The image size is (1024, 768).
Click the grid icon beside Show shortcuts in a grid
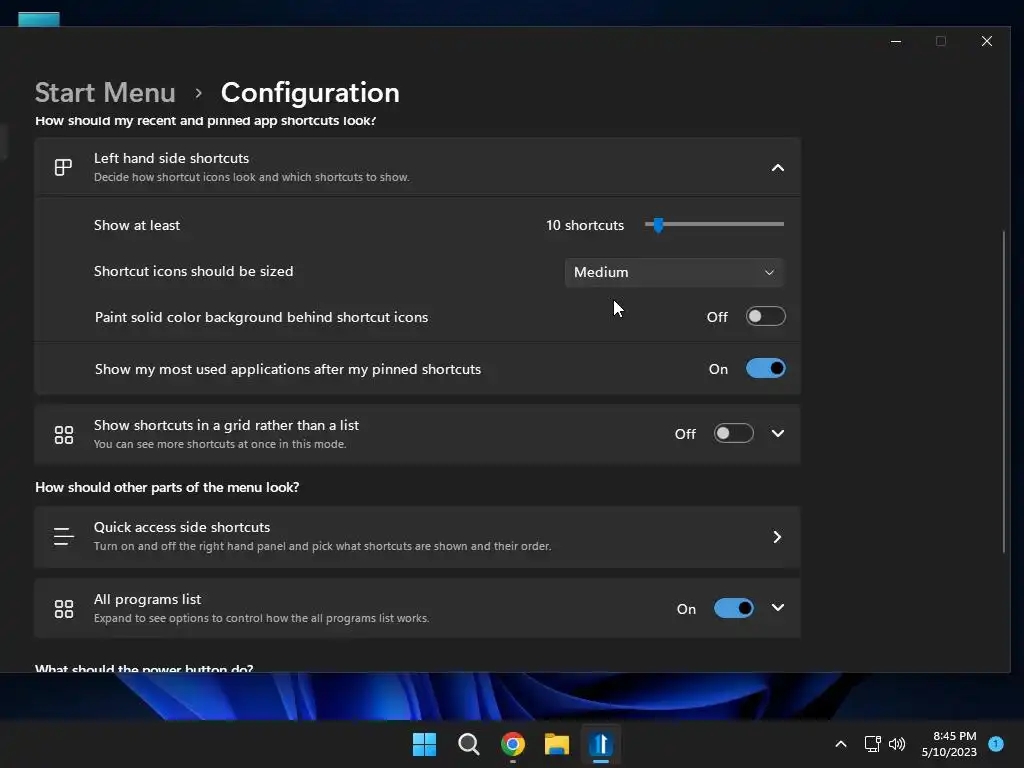pyautogui.click(x=63, y=435)
